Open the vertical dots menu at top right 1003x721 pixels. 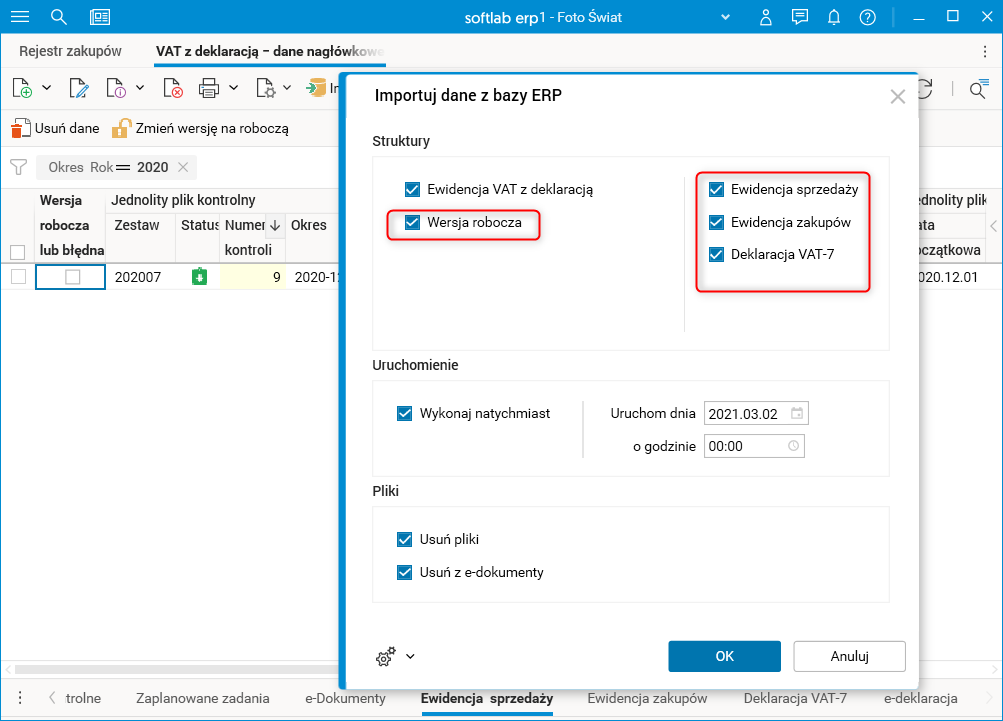click(x=985, y=51)
